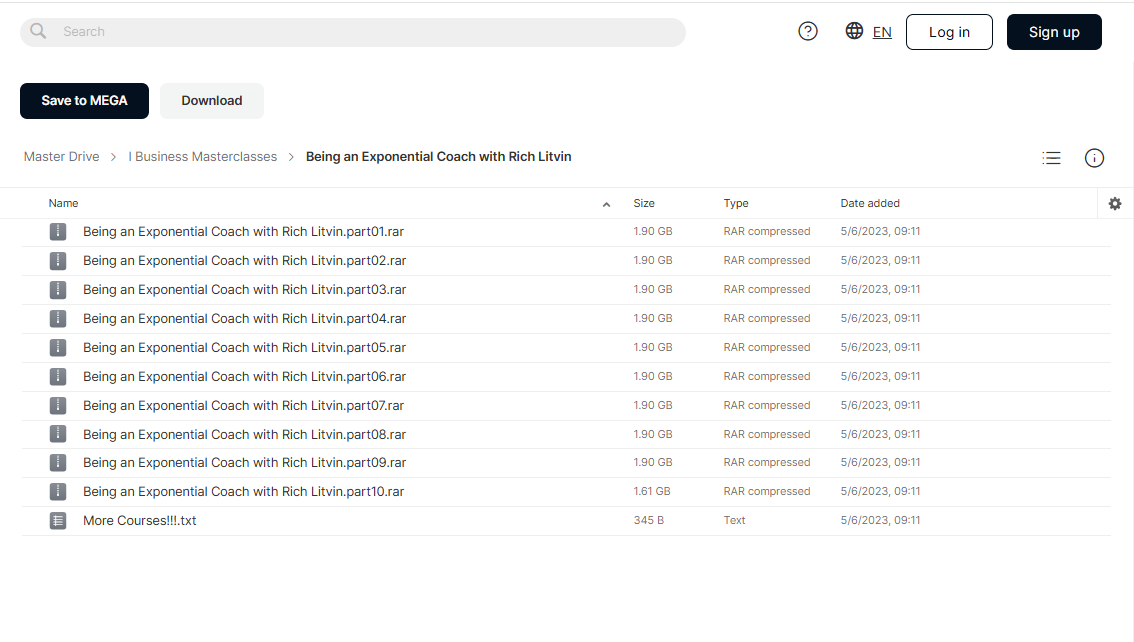This screenshot has width=1134, height=642.
Task: Click 1.90 GB size of part05
Action: point(653,347)
